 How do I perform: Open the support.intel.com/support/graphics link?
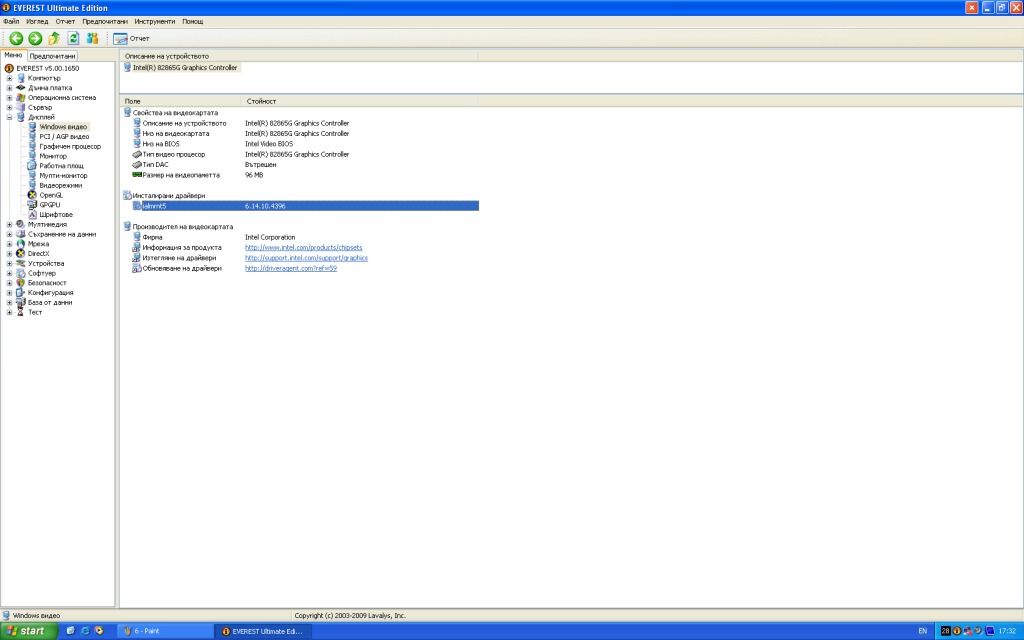pos(306,258)
